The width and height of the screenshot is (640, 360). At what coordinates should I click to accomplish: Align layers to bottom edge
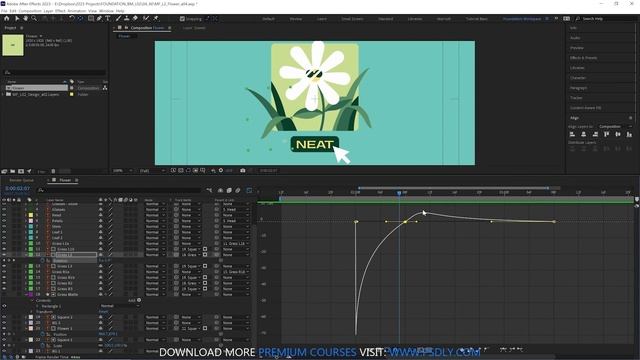(x=629, y=134)
